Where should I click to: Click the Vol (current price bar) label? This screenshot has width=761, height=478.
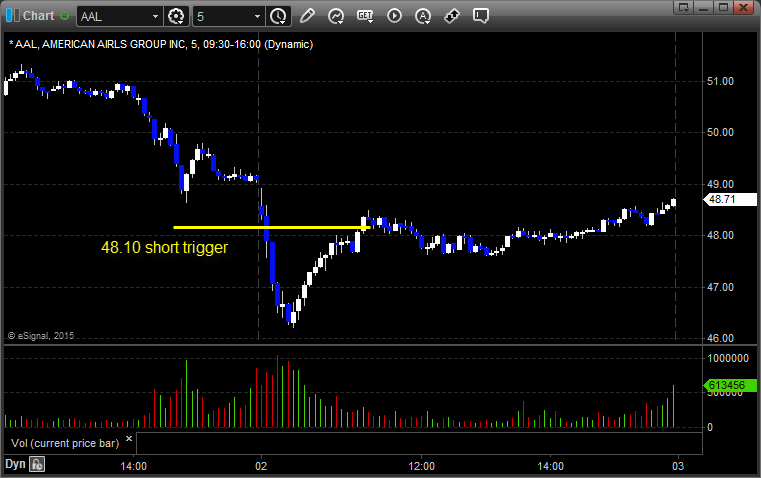tap(65, 443)
